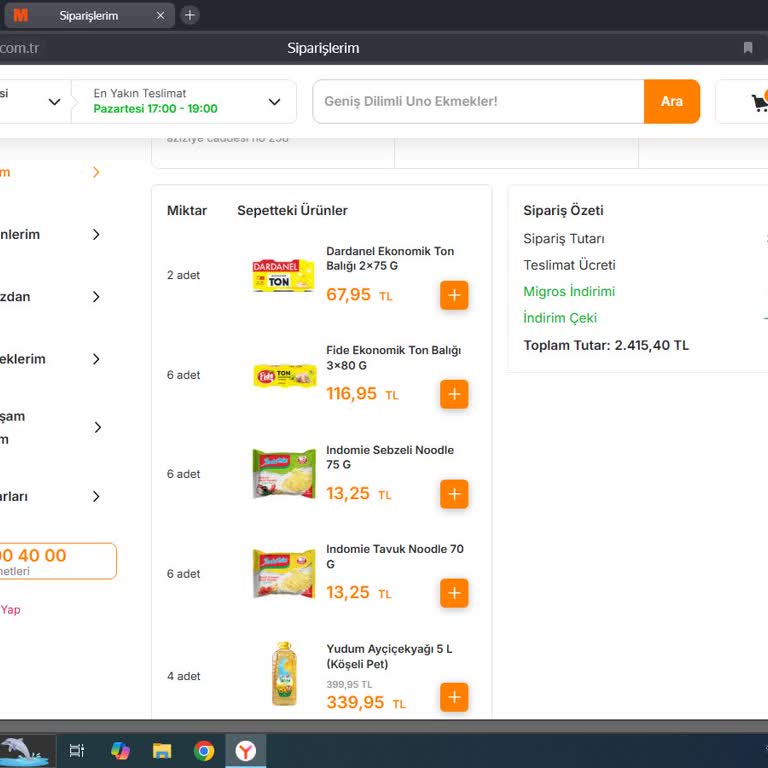
Task: Click the Migros M tab favicon
Action: (21, 16)
